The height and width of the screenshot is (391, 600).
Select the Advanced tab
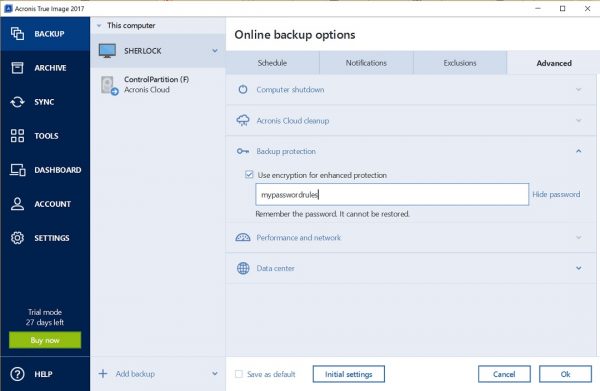point(554,63)
